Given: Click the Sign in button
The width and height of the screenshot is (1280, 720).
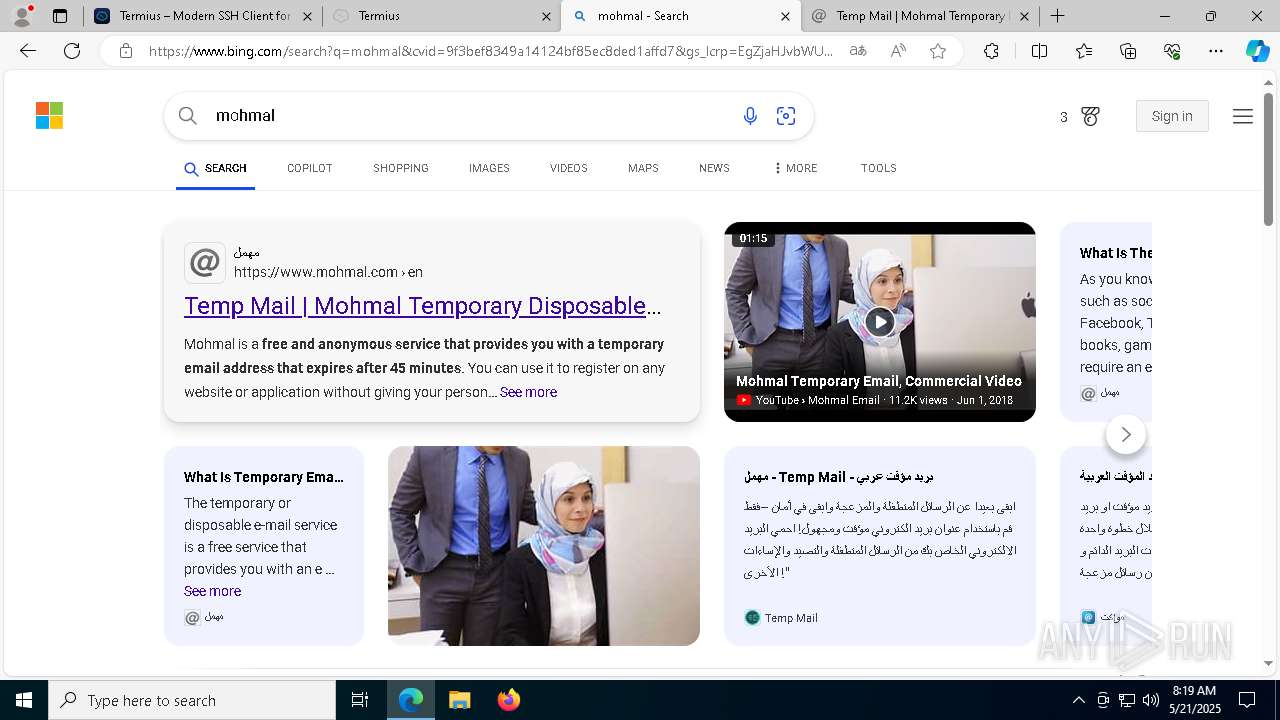Looking at the screenshot, I should (x=1172, y=116).
